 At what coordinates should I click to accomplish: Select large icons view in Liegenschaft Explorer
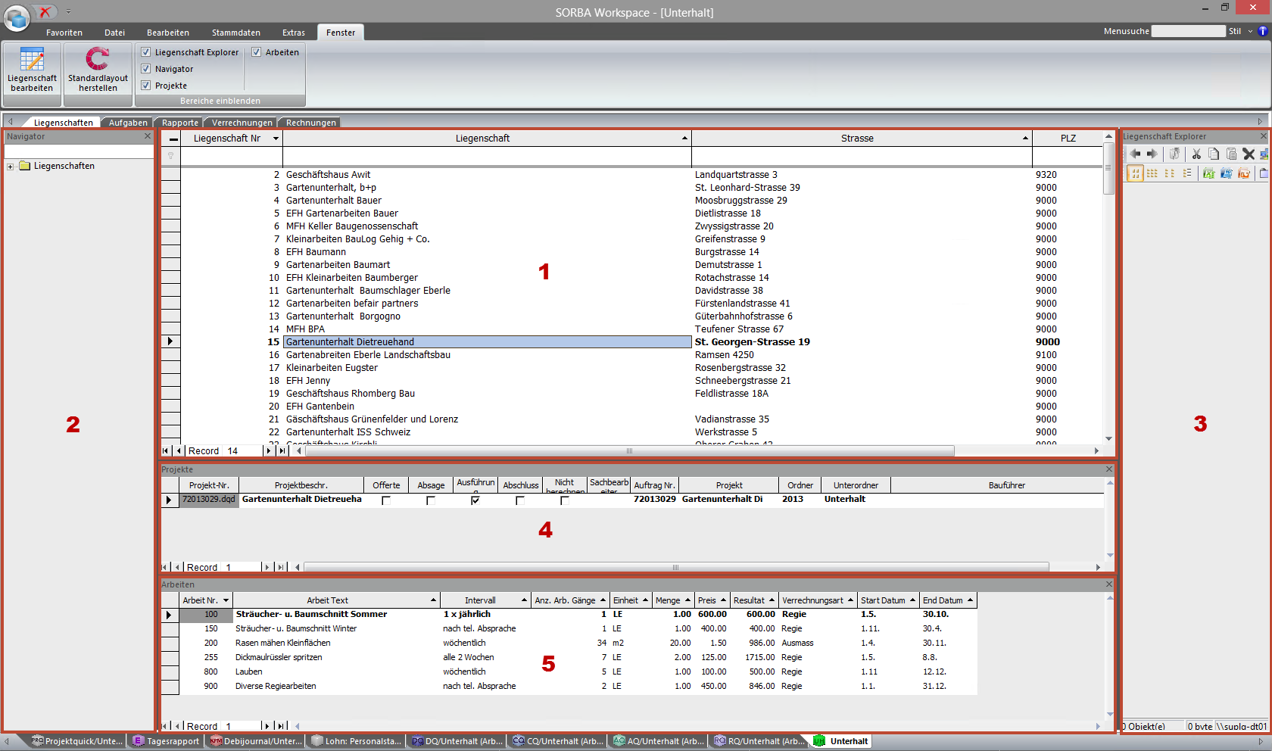[1135, 174]
